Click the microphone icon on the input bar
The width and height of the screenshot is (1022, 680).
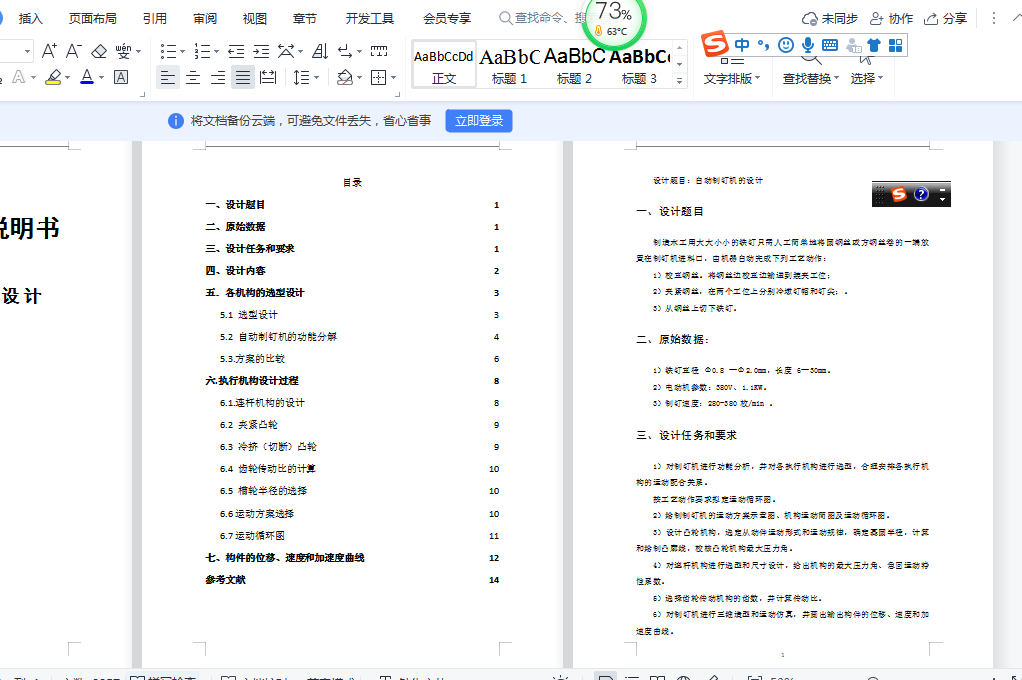tap(808, 44)
